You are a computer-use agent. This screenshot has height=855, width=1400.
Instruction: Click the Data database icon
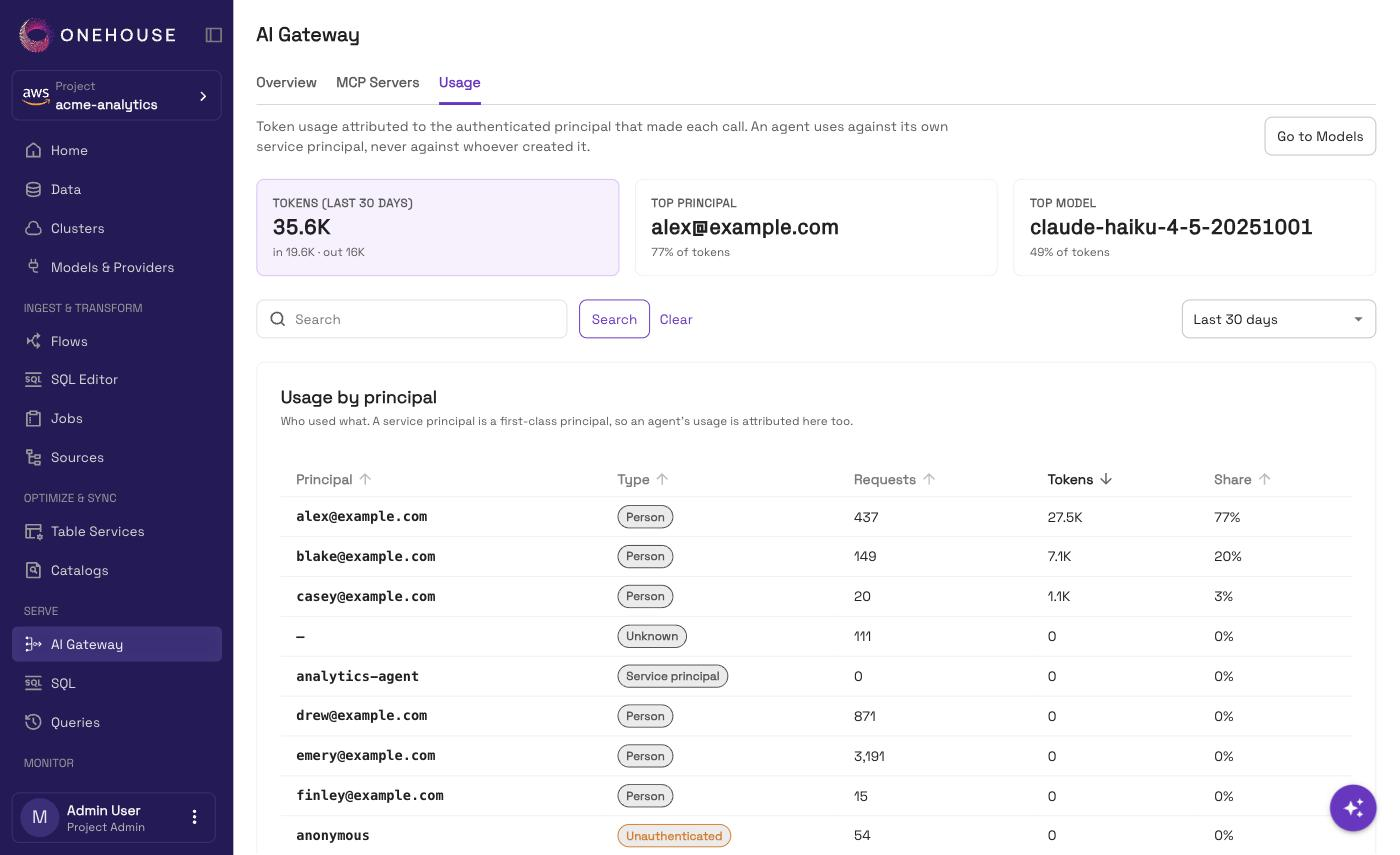(x=33, y=189)
